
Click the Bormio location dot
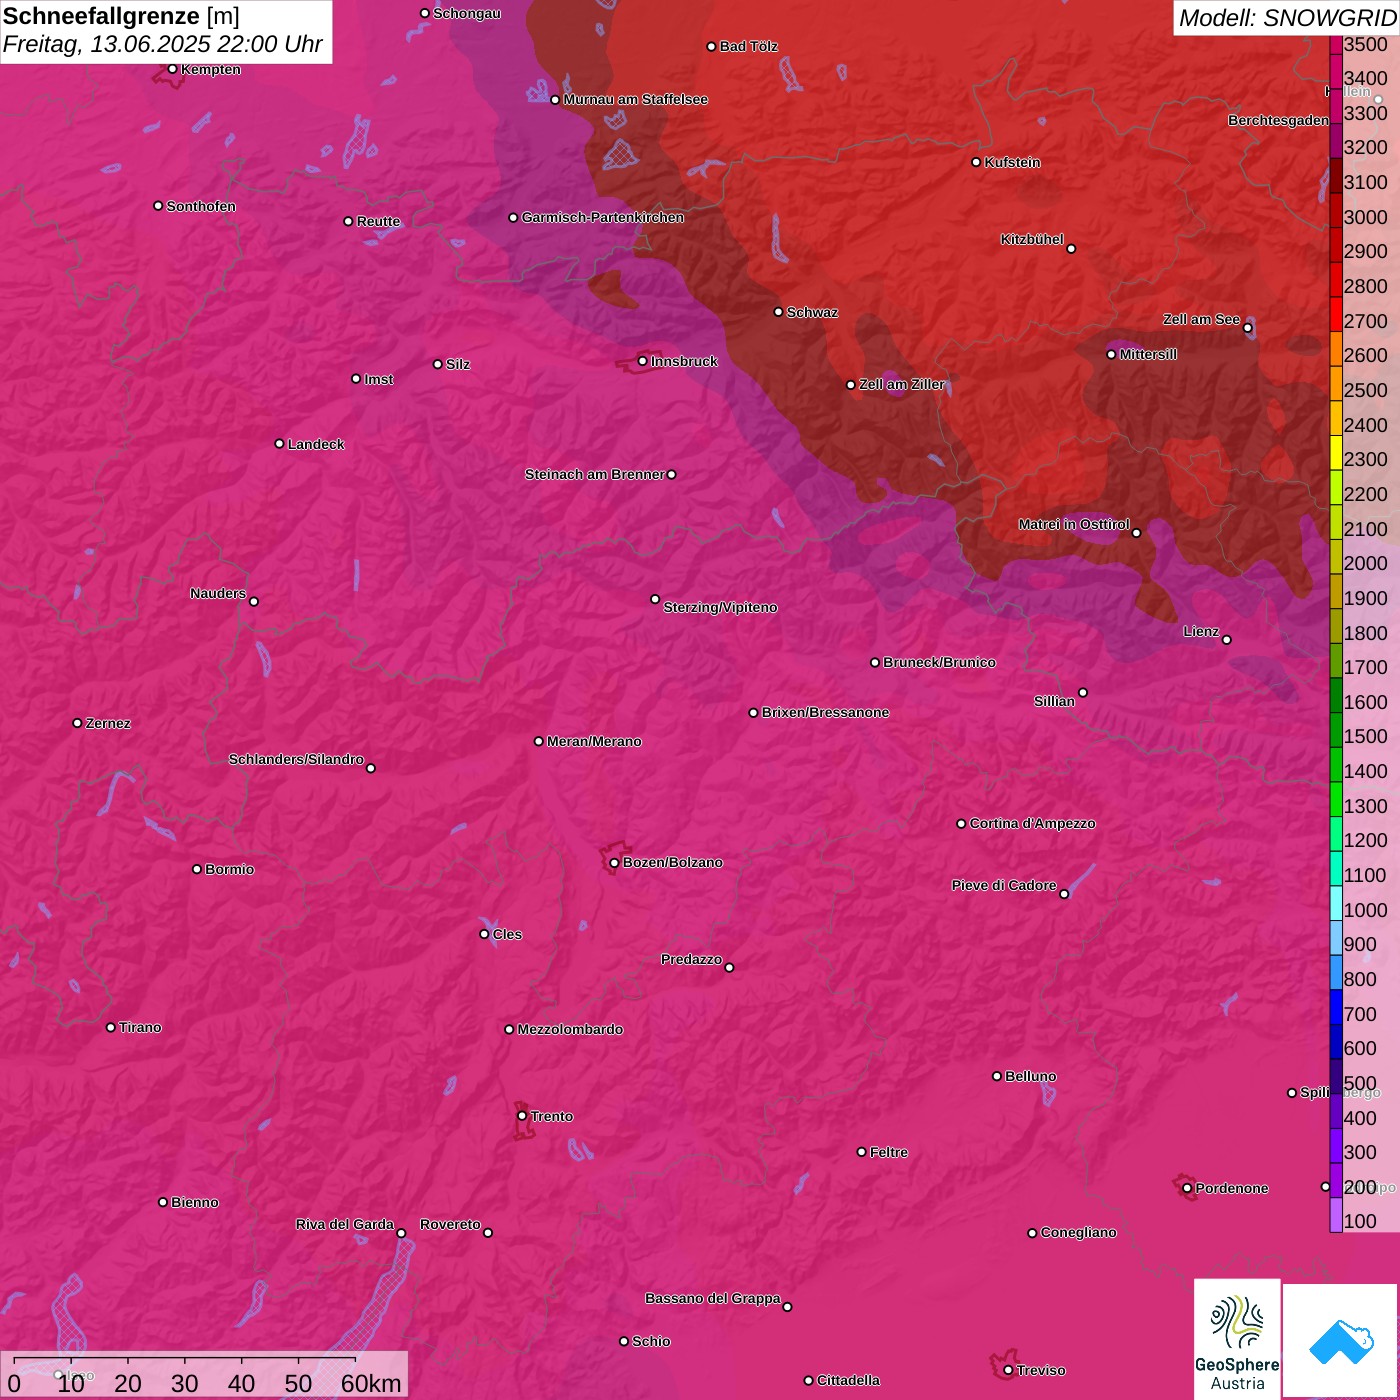tap(197, 869)
